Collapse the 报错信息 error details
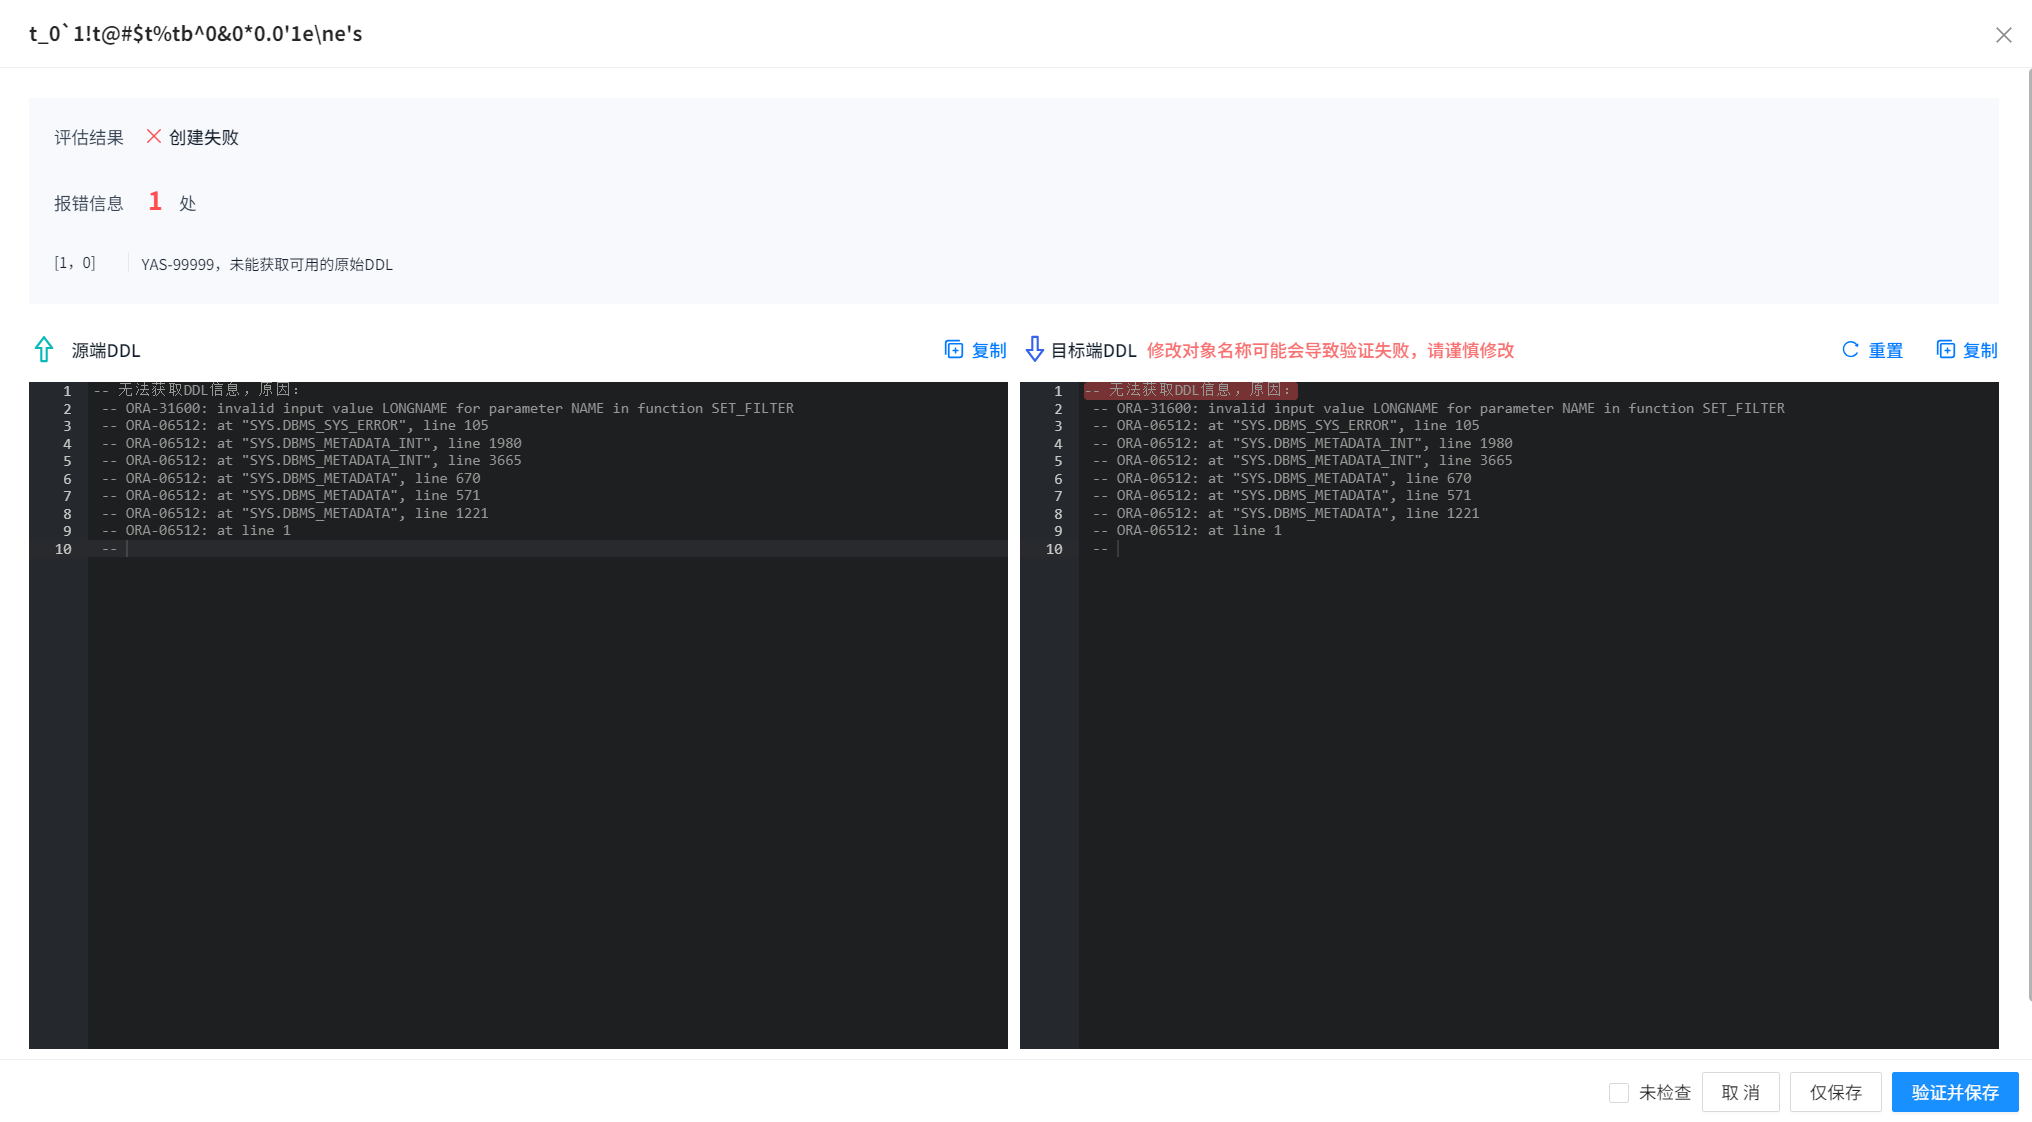Viewport: 2032px width, 1122px height. 89,202
